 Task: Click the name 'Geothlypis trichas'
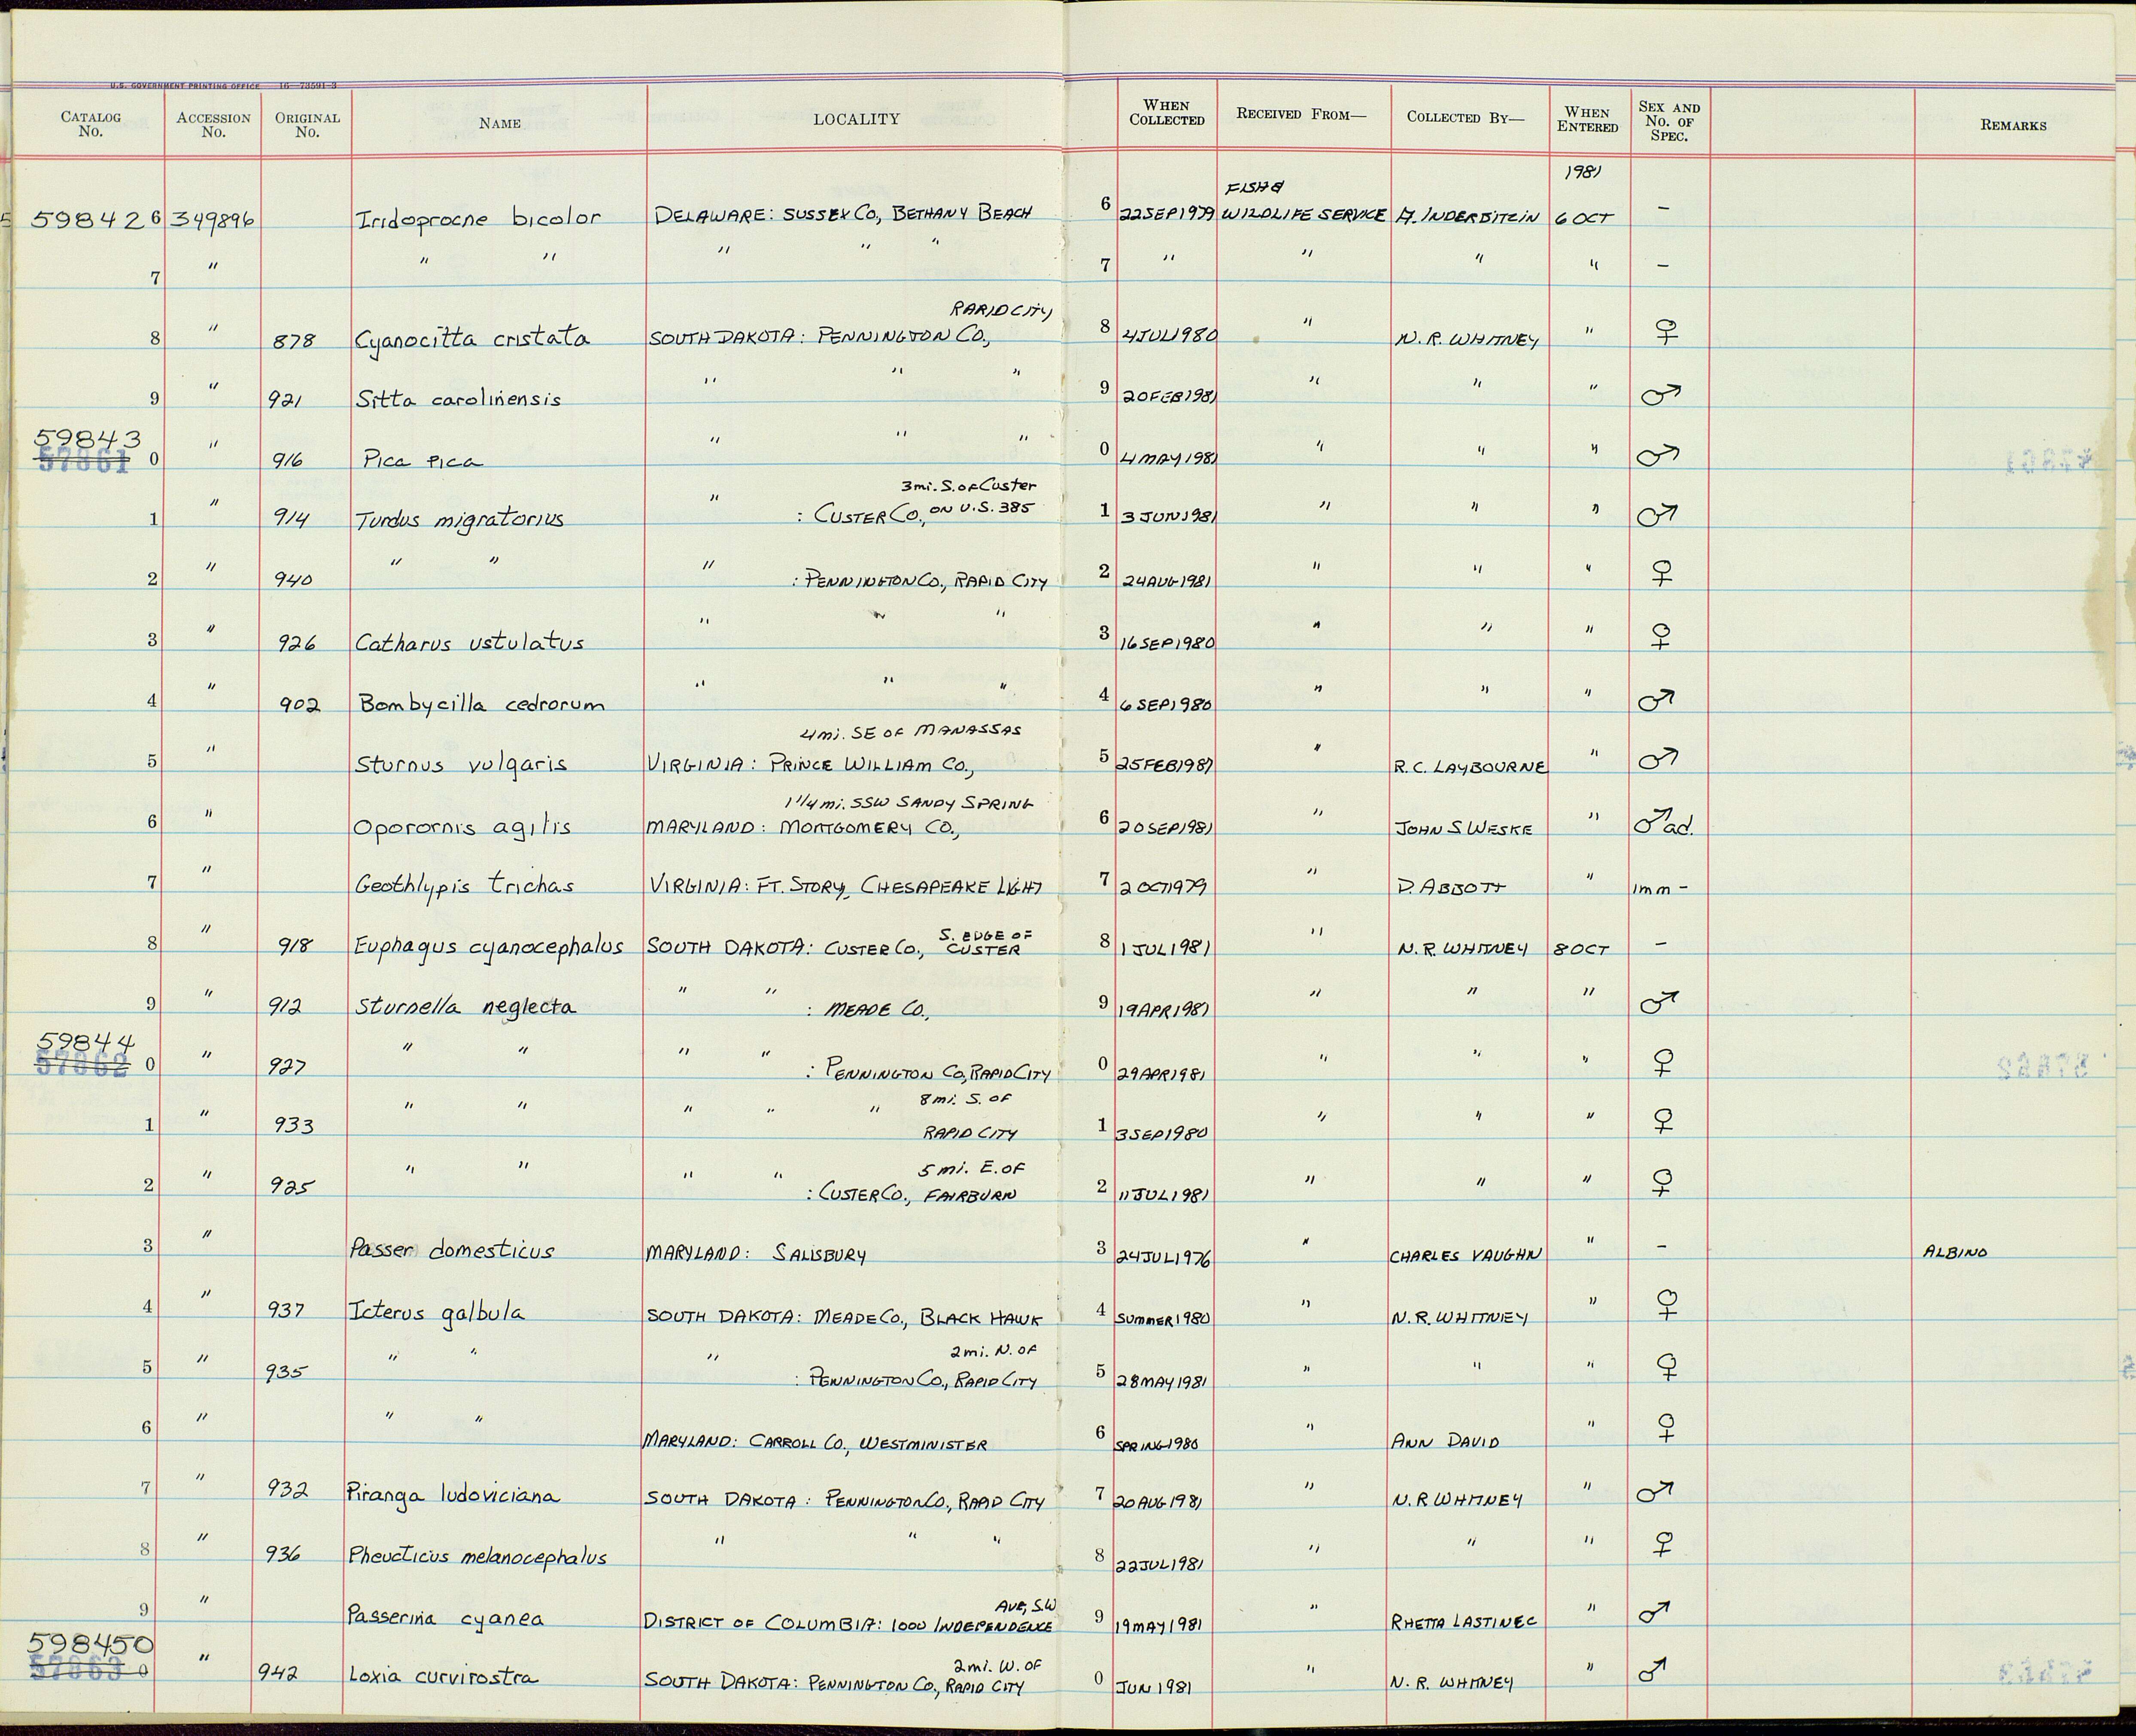coord(464,886)
